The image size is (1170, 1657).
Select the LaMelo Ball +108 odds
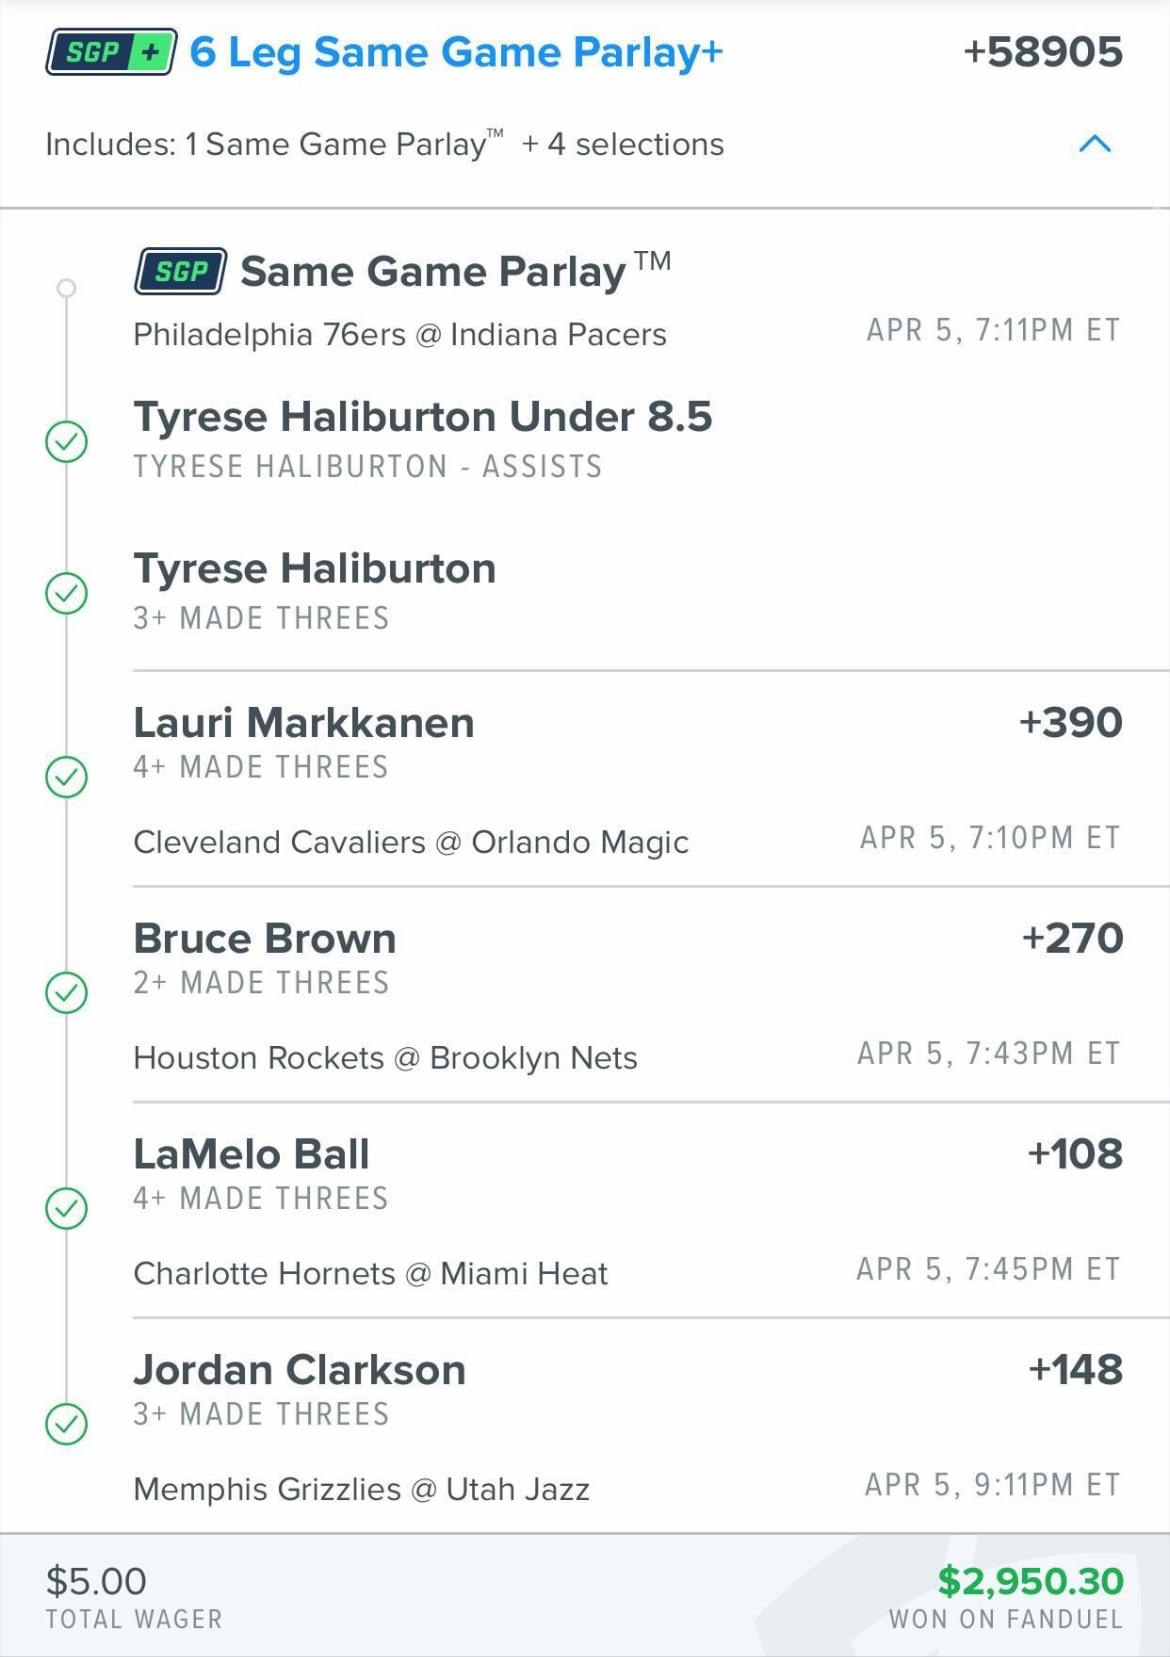1075,1154
